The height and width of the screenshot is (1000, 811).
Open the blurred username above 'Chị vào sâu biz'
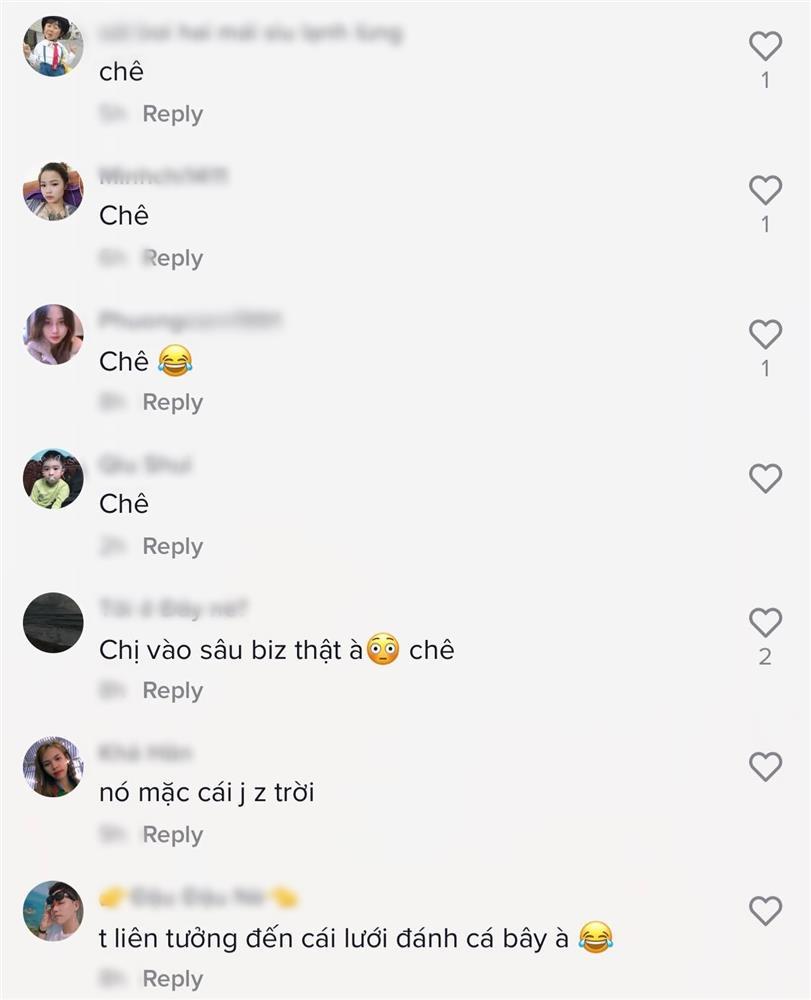[x=173, y=608]
